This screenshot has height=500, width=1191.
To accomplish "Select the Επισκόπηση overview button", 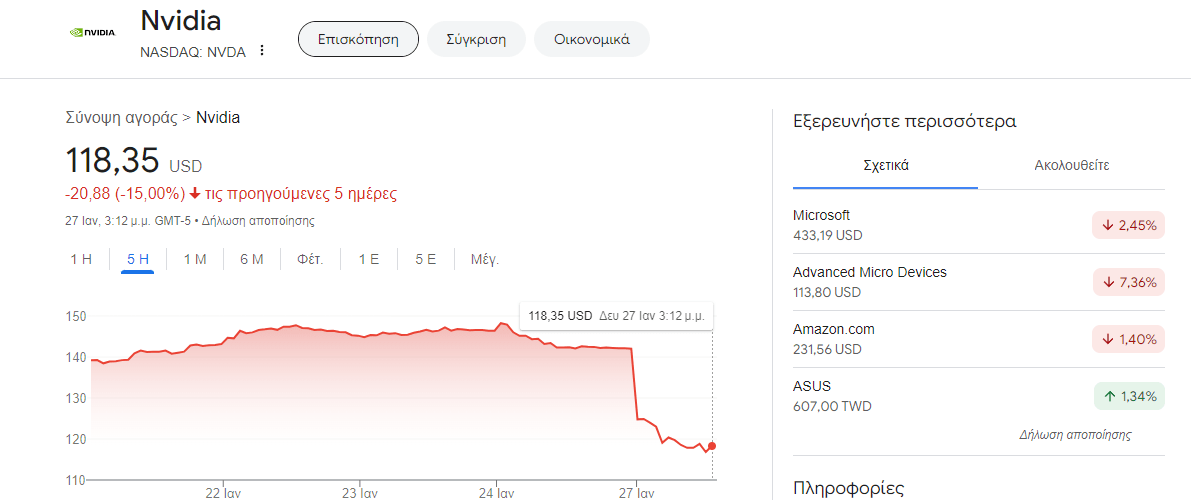I will 358,40.
